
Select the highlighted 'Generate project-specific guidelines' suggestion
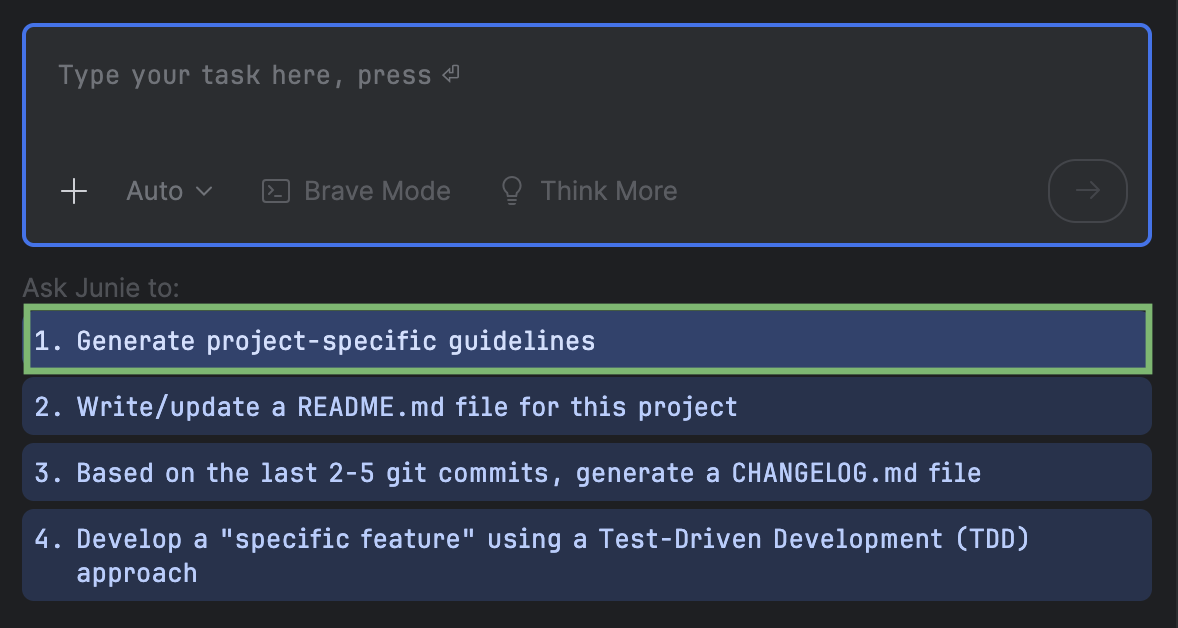(589, 340)
